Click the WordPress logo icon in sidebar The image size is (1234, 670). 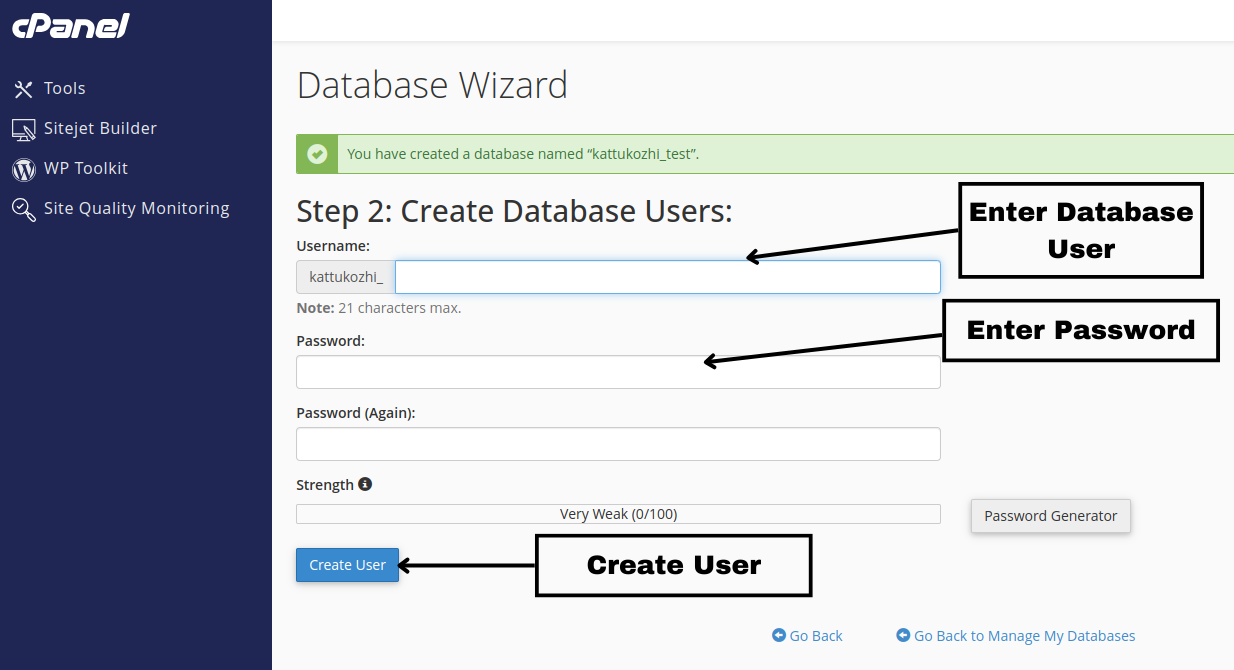point(24,169)
